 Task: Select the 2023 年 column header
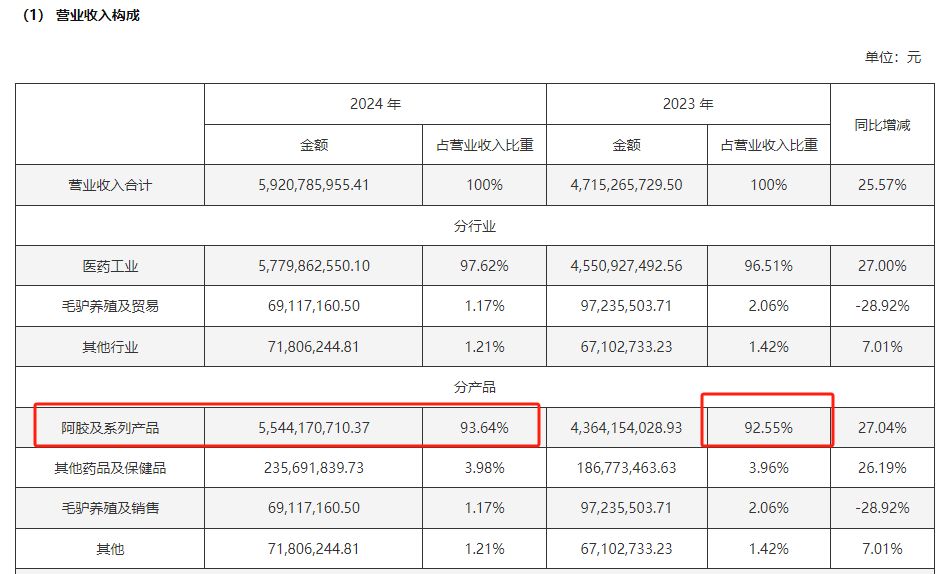click(687, 104)
